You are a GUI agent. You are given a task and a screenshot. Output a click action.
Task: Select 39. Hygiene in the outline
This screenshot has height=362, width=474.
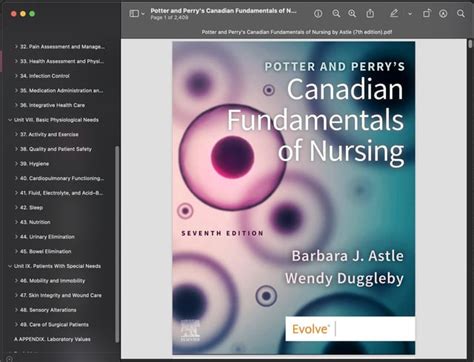(x=34, y=164)
